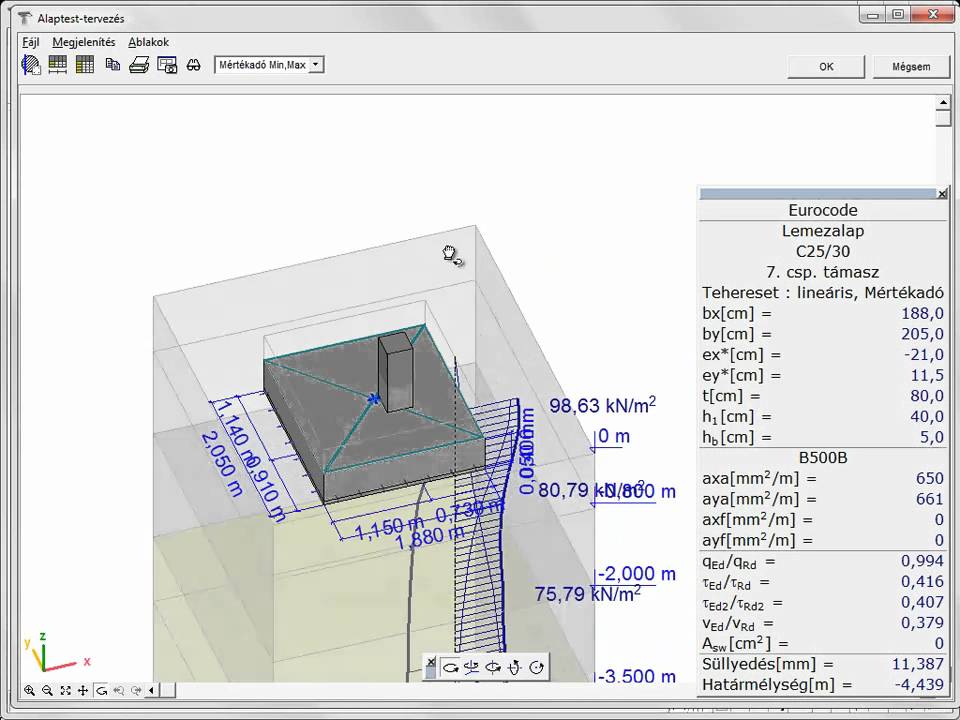Click the C25/30 concrete grade text

(823, 251)
